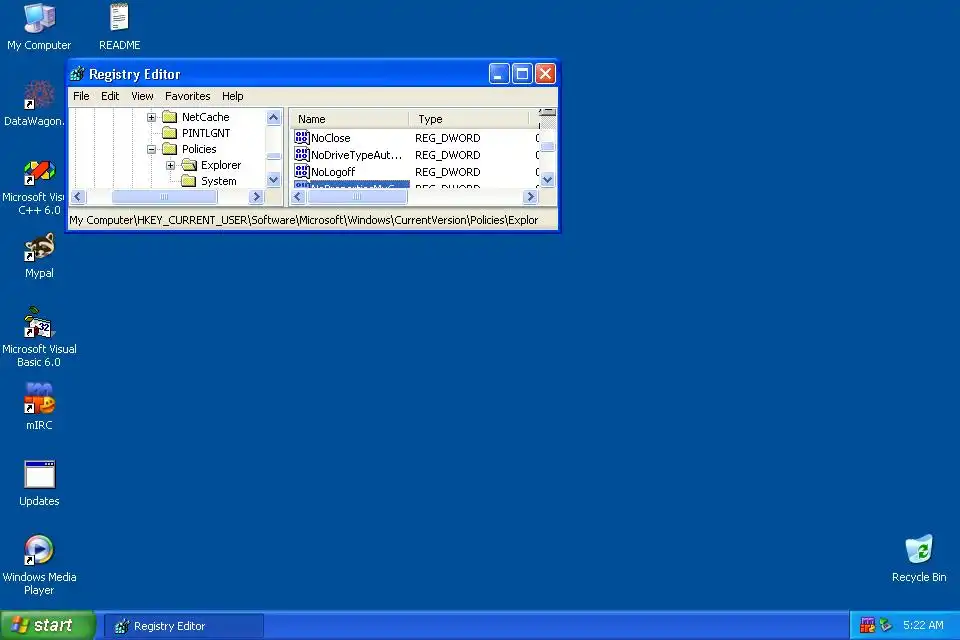The width and height of the screenshot is (960, 640).
Task: Click the values pane scroll right arrow
Action: [531, 197]
